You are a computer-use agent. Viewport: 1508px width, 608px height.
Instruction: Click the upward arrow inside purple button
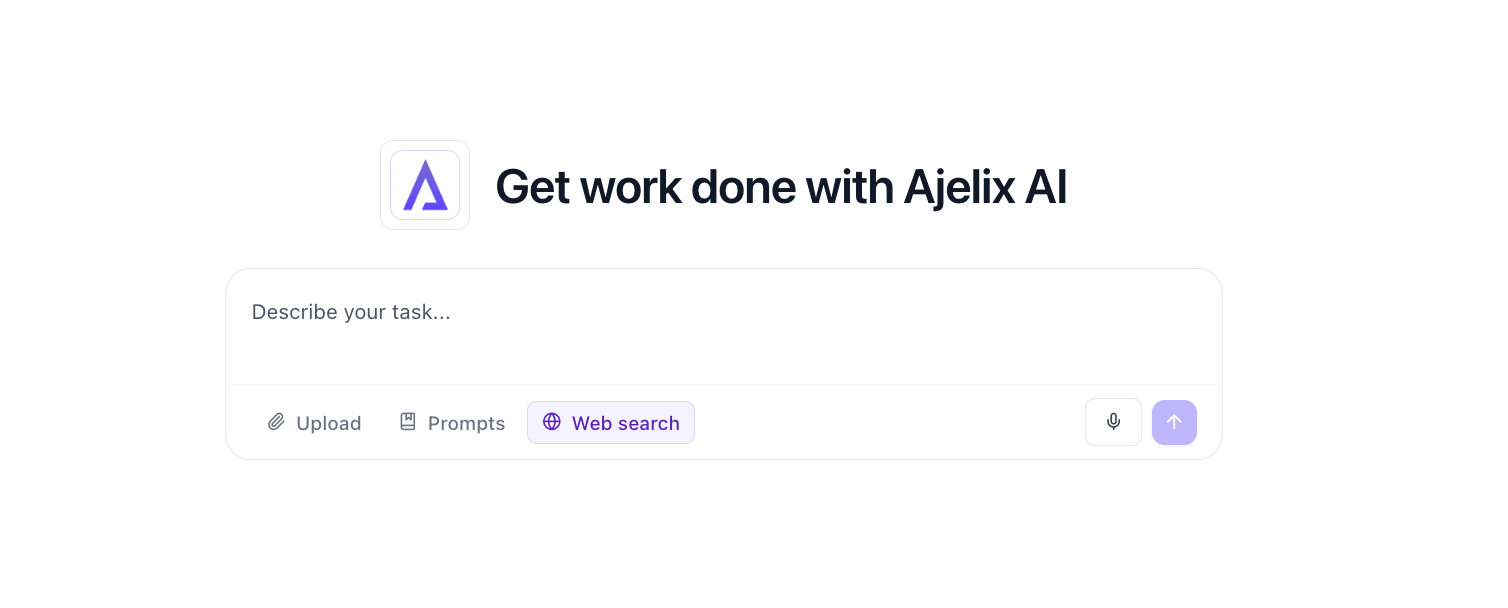coord(1174,422)
